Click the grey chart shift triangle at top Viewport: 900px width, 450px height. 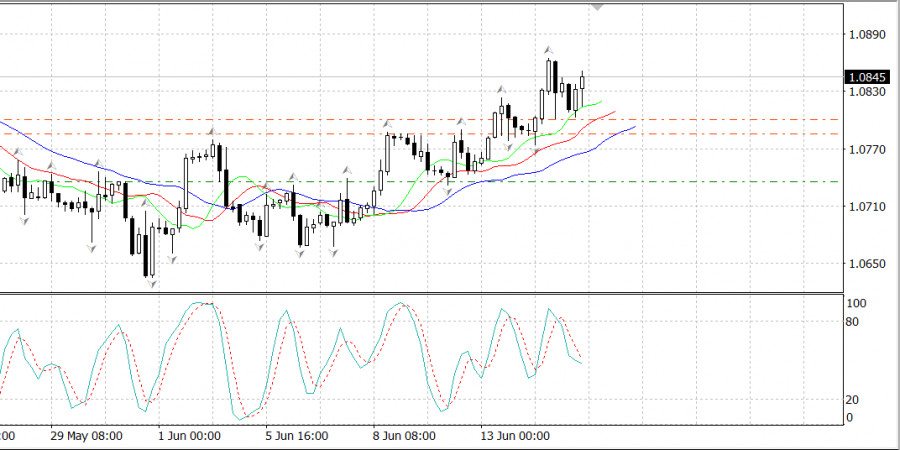point(598,6)
